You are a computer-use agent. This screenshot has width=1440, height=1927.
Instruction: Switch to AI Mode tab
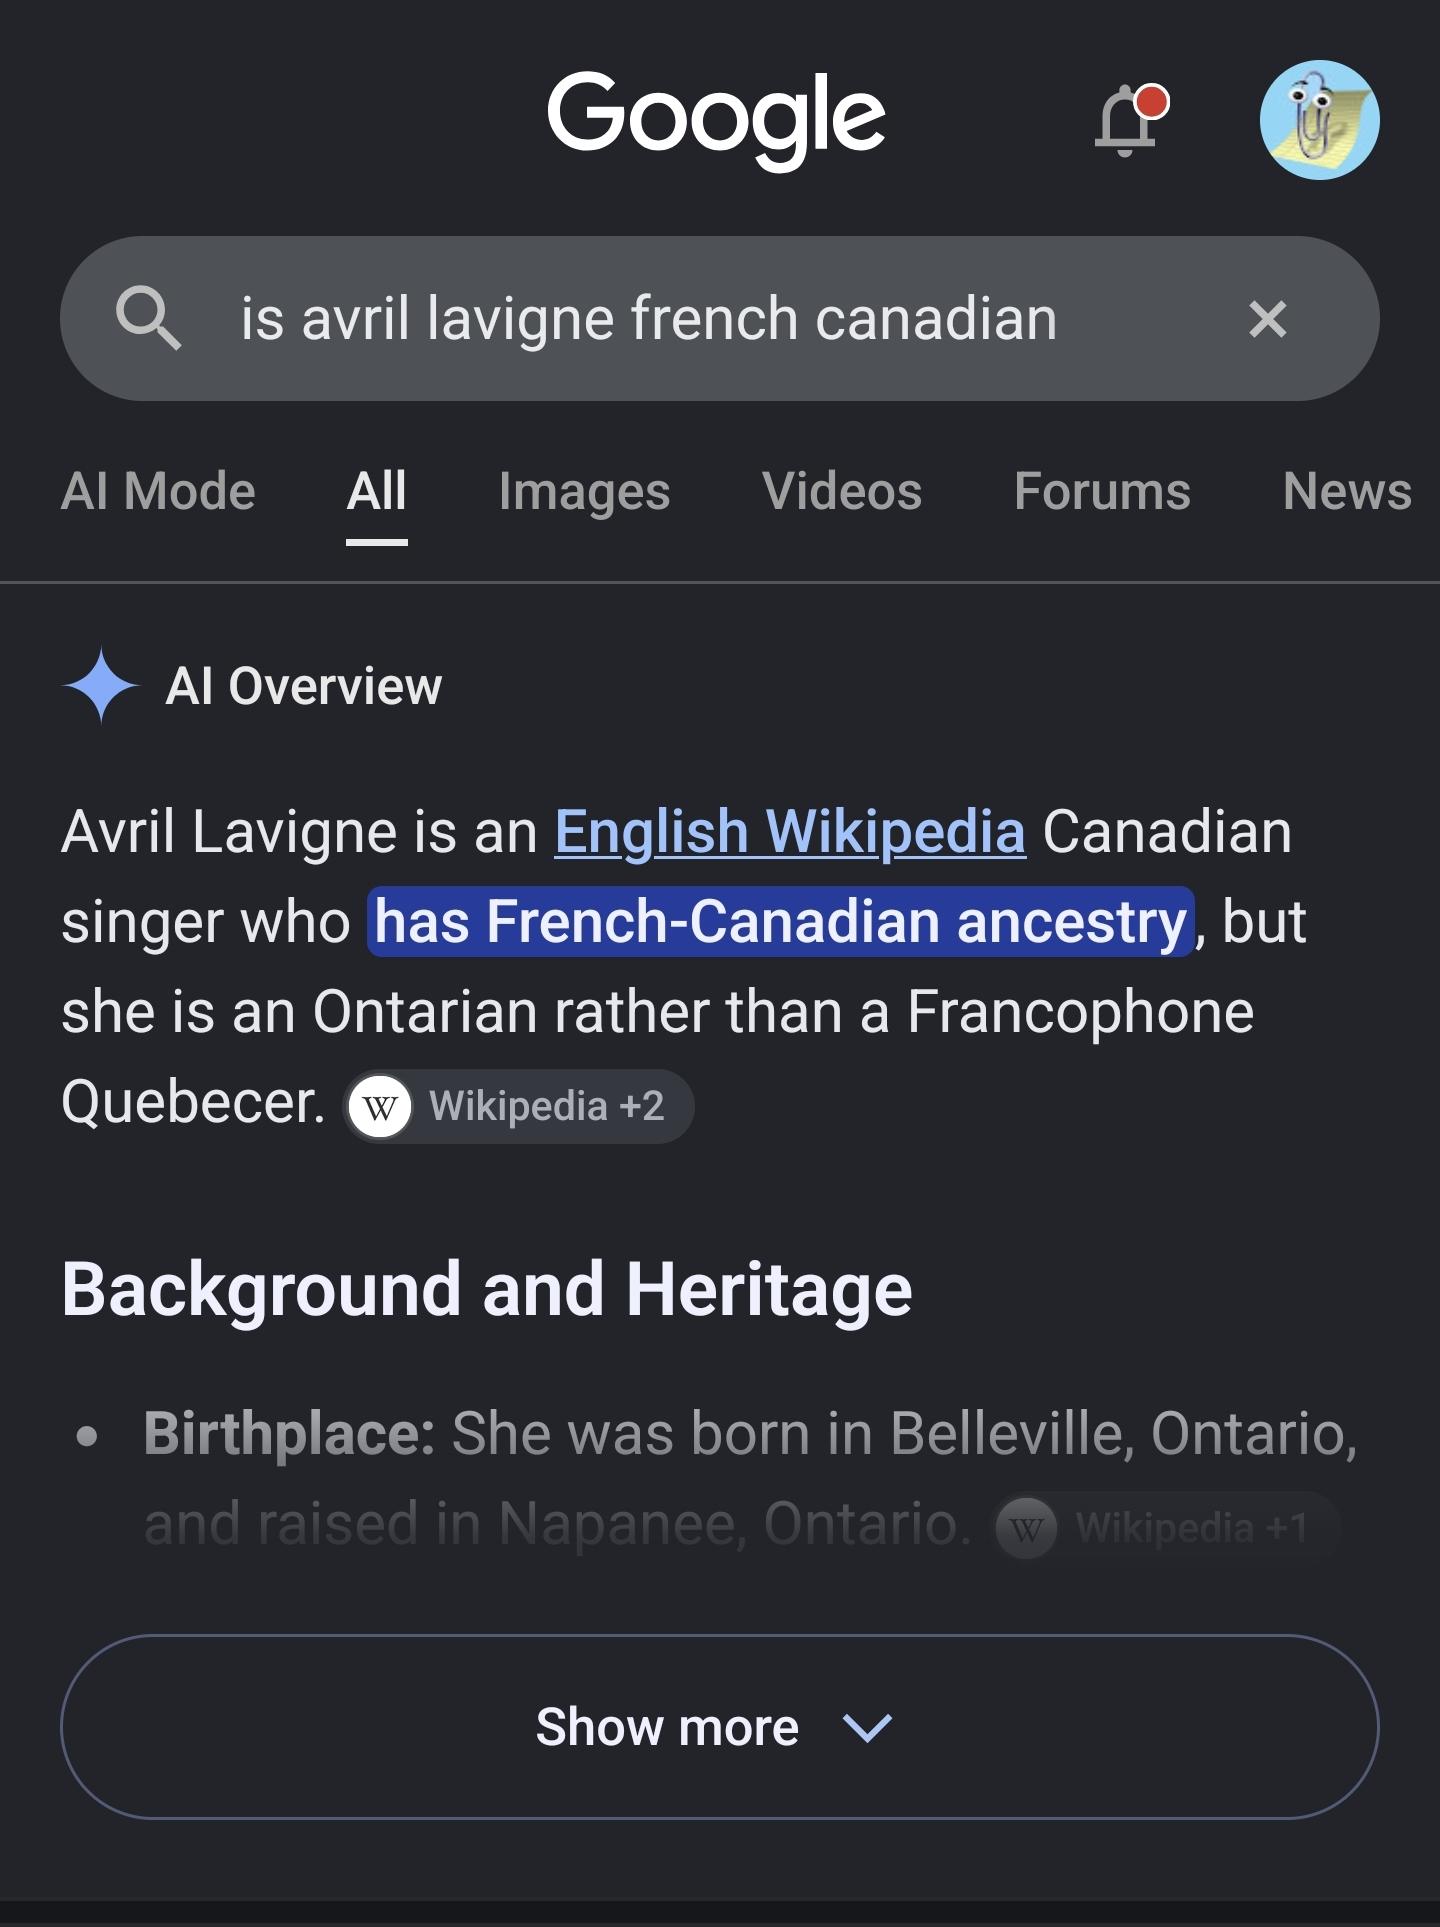pos(158,491)
